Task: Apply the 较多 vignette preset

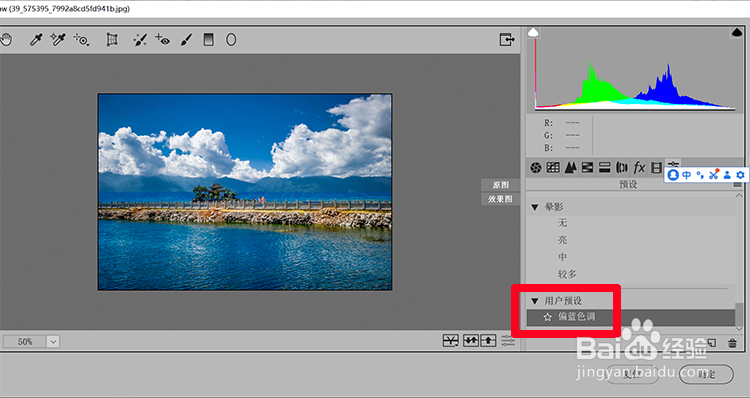Action: point(567,274)
